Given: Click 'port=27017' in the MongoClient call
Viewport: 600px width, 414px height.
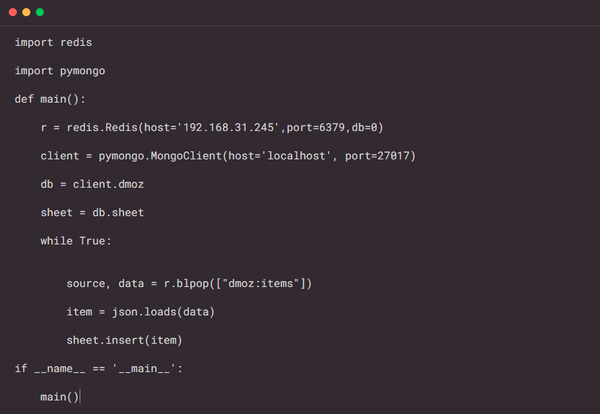Looking at the screenshot, I should (x=377, y=156).
